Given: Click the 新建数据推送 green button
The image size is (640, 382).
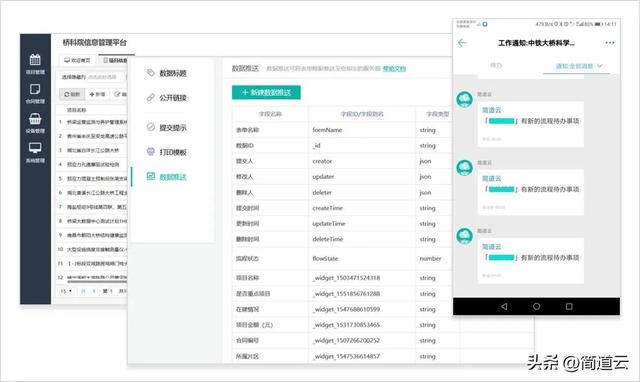Looking at the screenshot, I should point(266,92).
